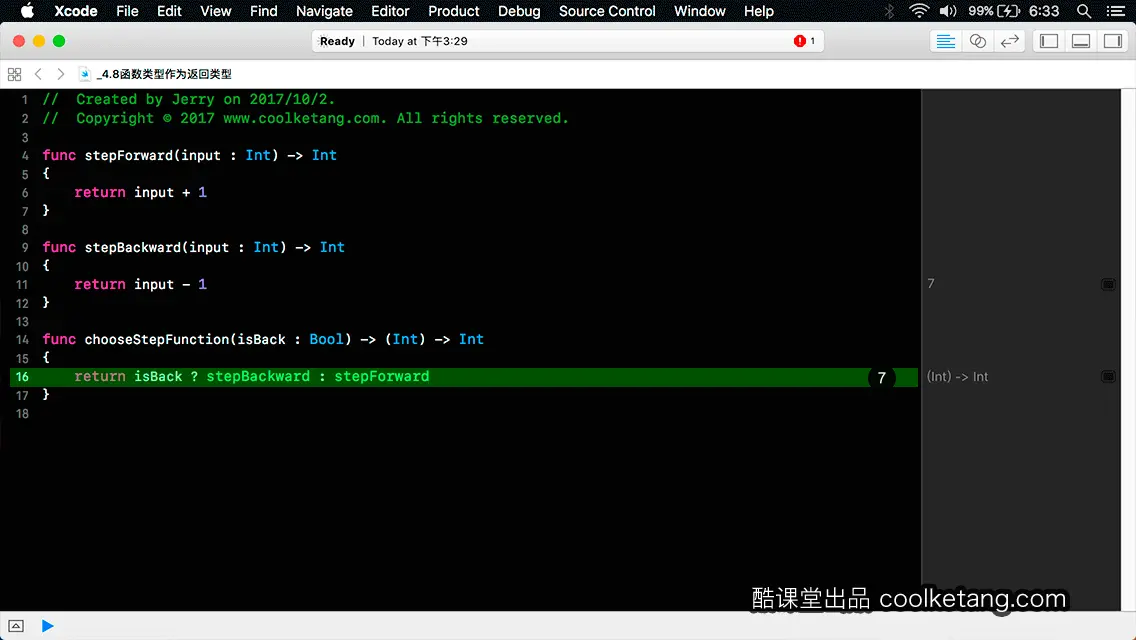Open the View menu
Screen dimensions: 1136x640
pos(215,11)
